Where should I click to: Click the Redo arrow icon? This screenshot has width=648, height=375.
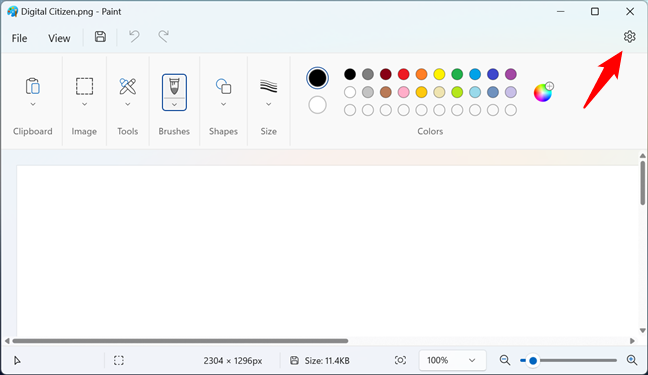point(164,36)
